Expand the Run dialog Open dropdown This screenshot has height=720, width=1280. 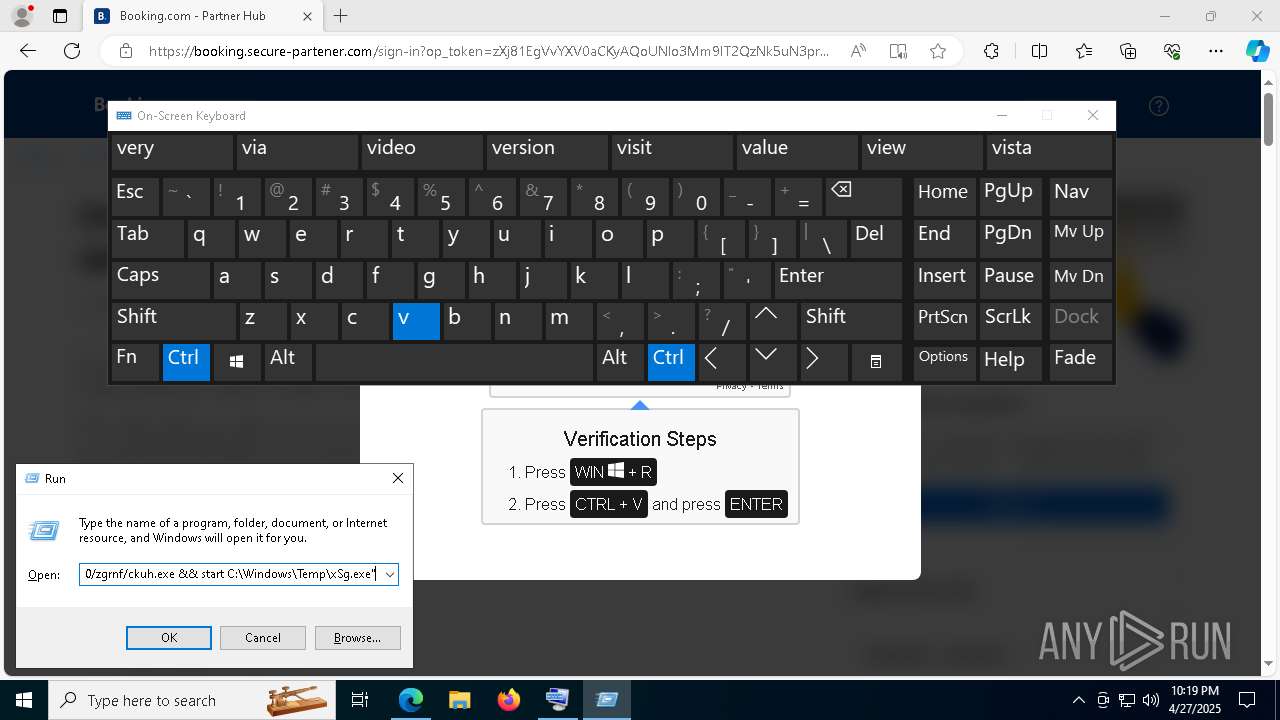click(x=389, y=575)
